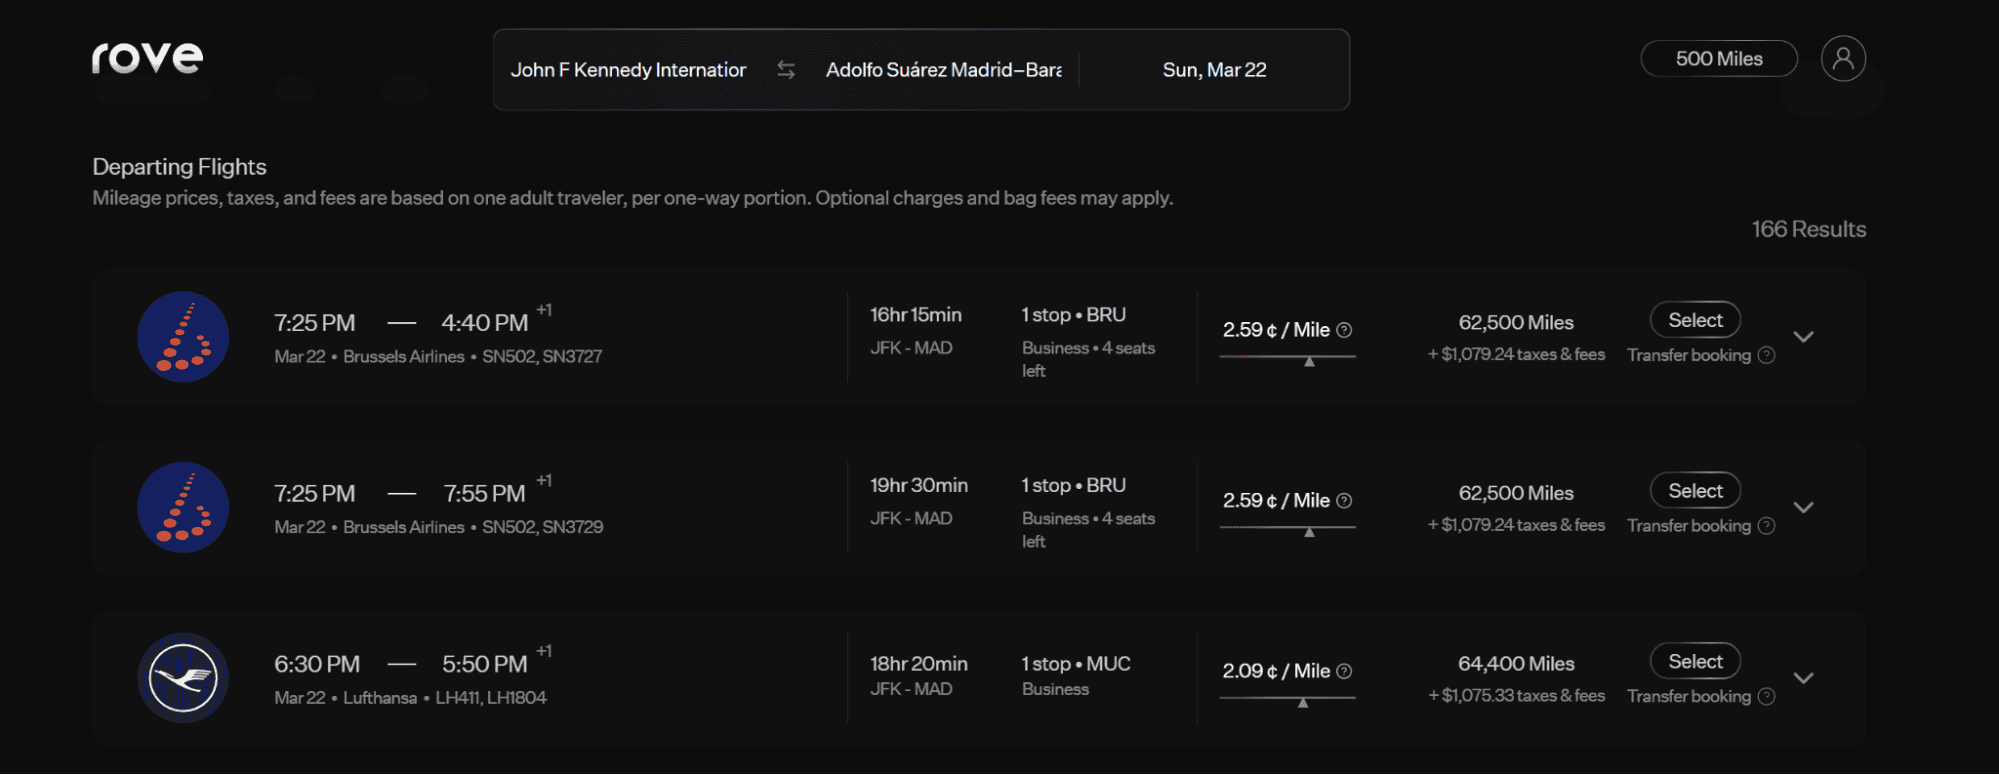
Task: Click '19hr 30min' duration text
Action: tap(919, 485)
